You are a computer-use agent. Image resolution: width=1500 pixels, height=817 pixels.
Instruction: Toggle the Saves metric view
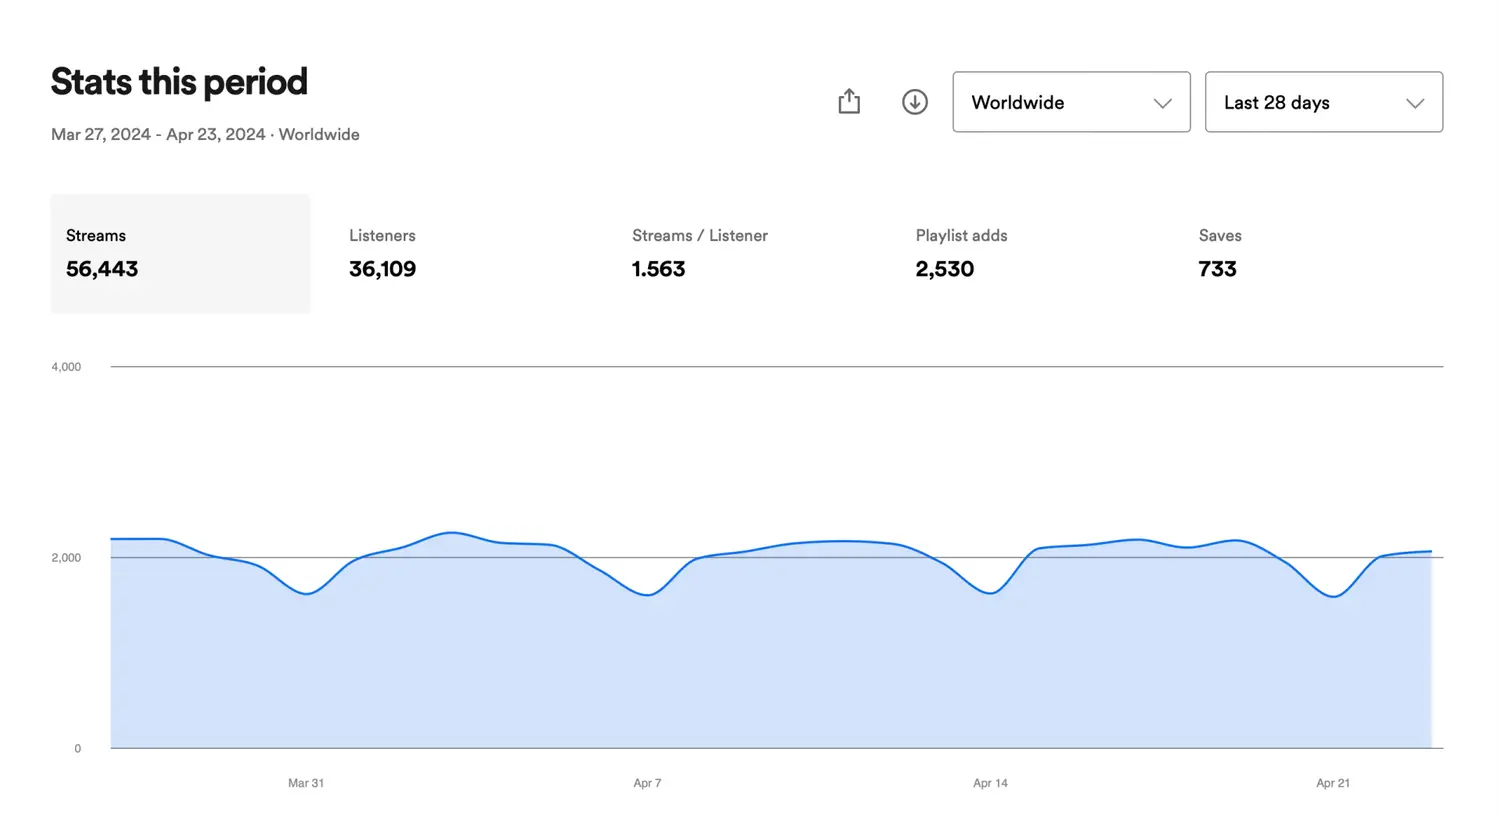[x=1218, y=253]
